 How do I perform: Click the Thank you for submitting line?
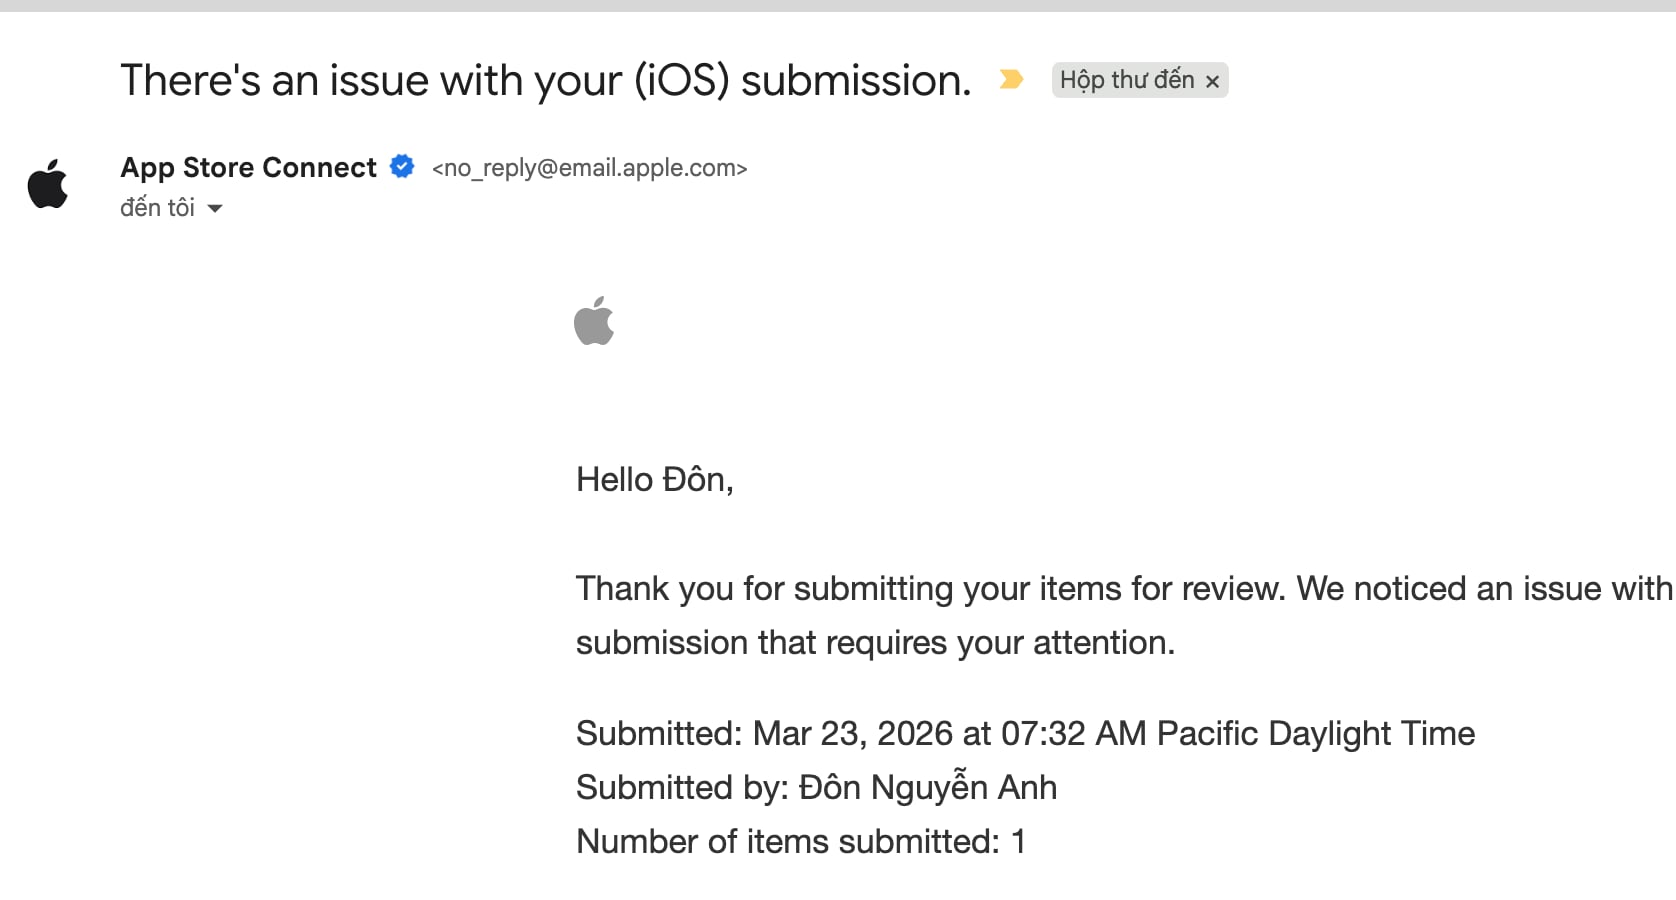(x=1124, y=589)
